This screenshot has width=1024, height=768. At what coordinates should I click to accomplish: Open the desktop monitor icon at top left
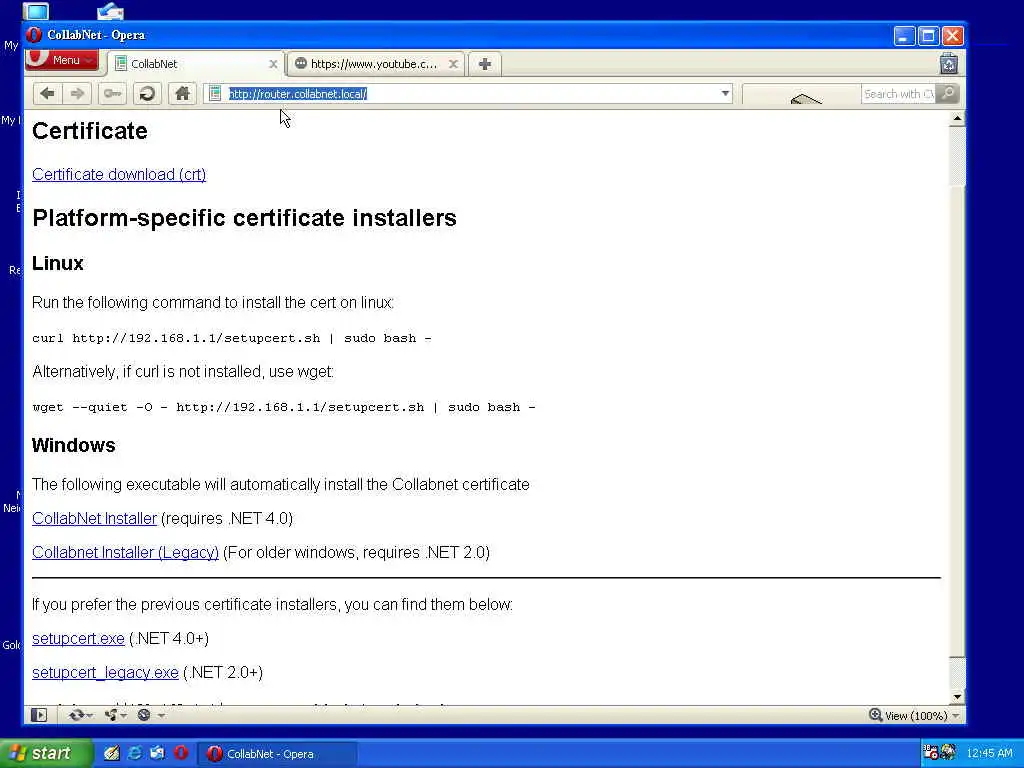[x=36, y=10]
